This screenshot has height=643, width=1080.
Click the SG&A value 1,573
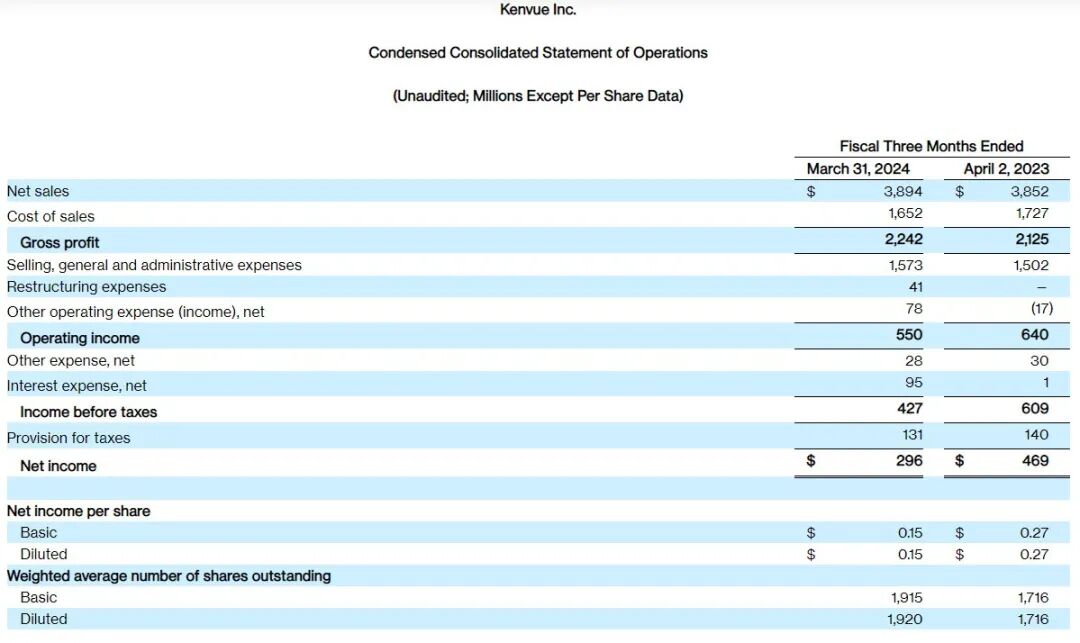pos(906,265)
